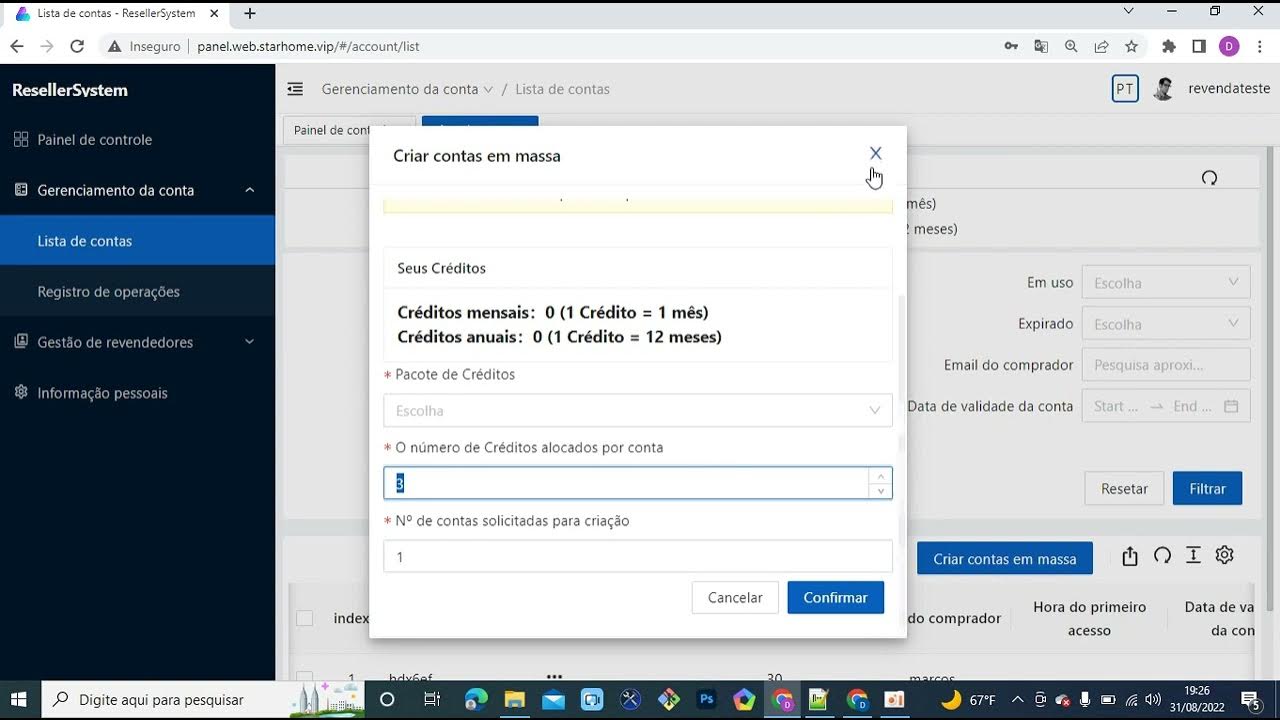
Task: Click the sidebar collapse hamburger icon
Action: pos(295,89)
